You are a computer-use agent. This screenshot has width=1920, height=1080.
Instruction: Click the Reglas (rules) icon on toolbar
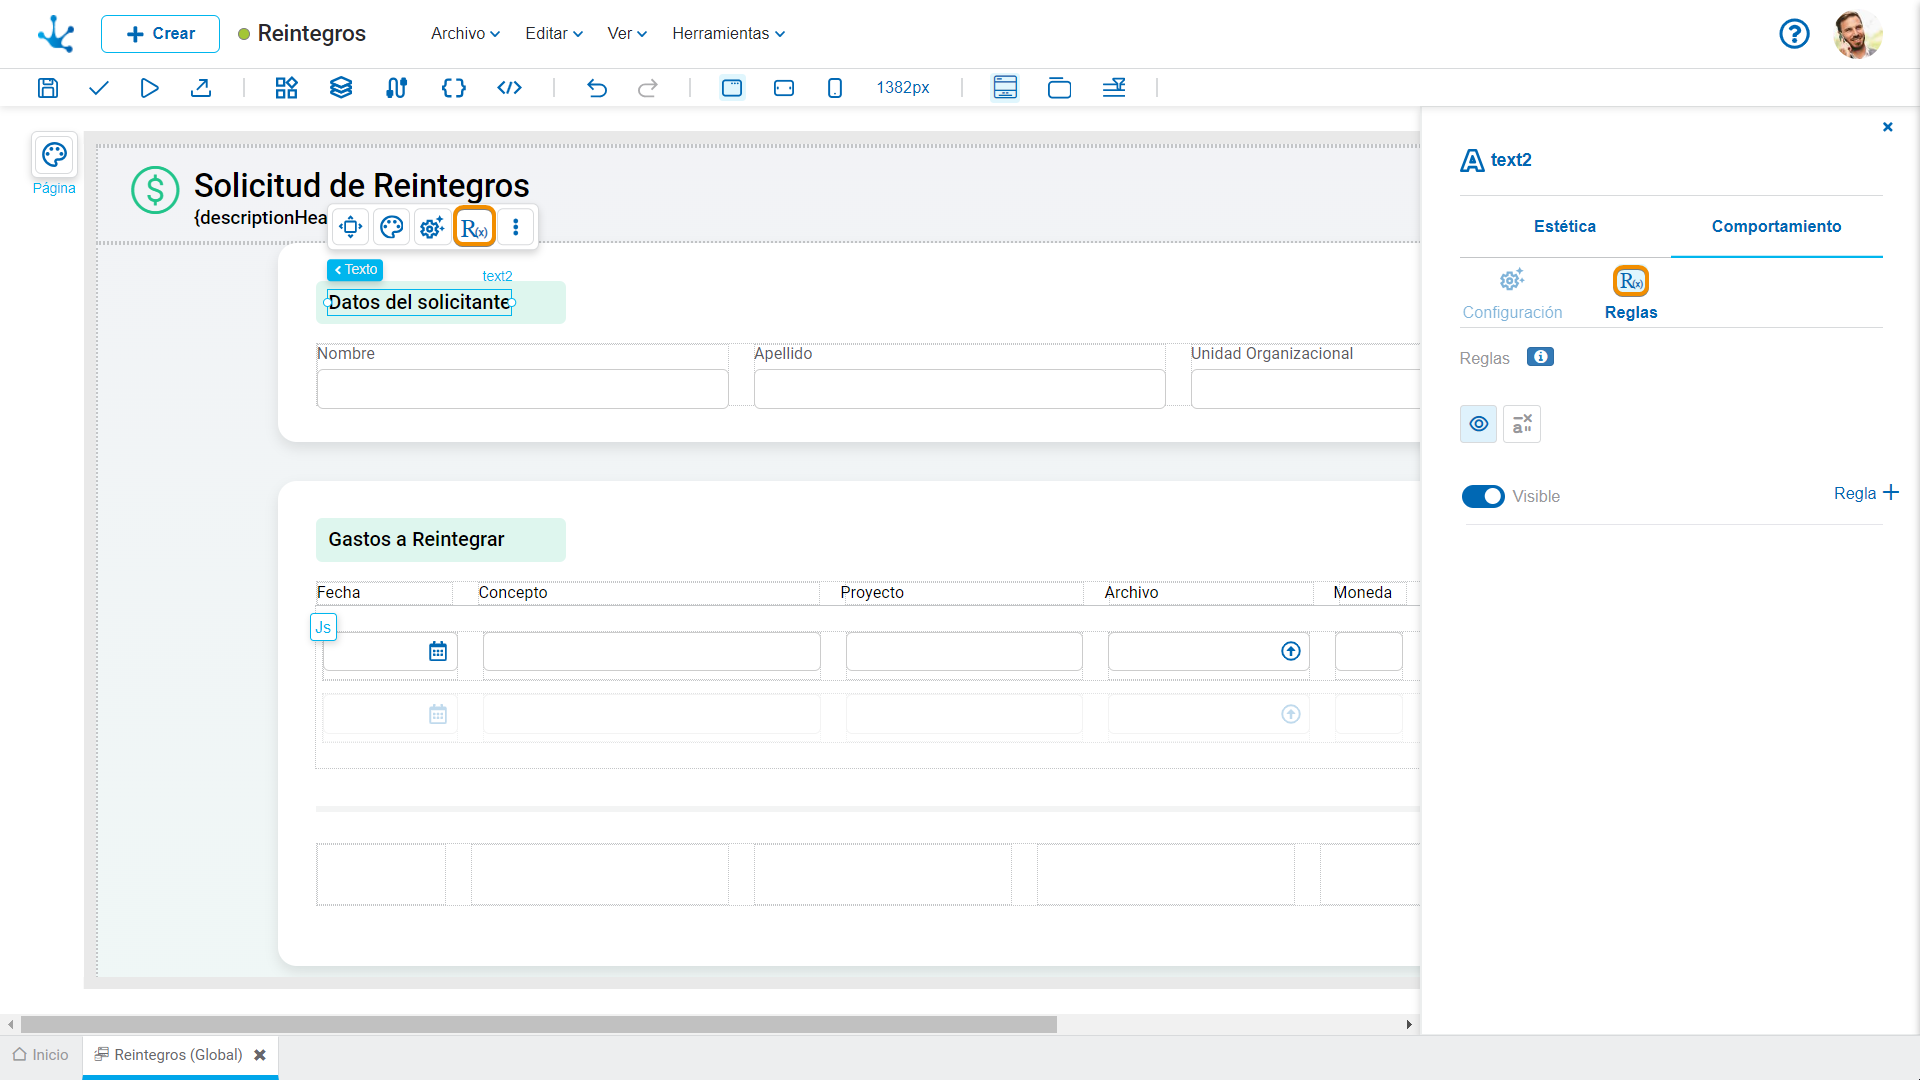473,227
